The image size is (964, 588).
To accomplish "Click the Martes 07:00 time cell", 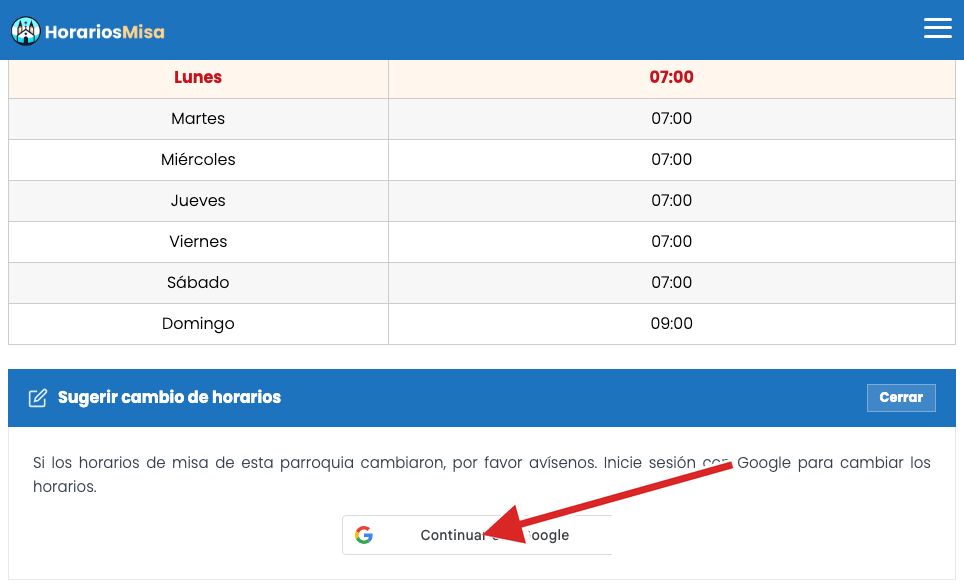I will pos(671,119).
